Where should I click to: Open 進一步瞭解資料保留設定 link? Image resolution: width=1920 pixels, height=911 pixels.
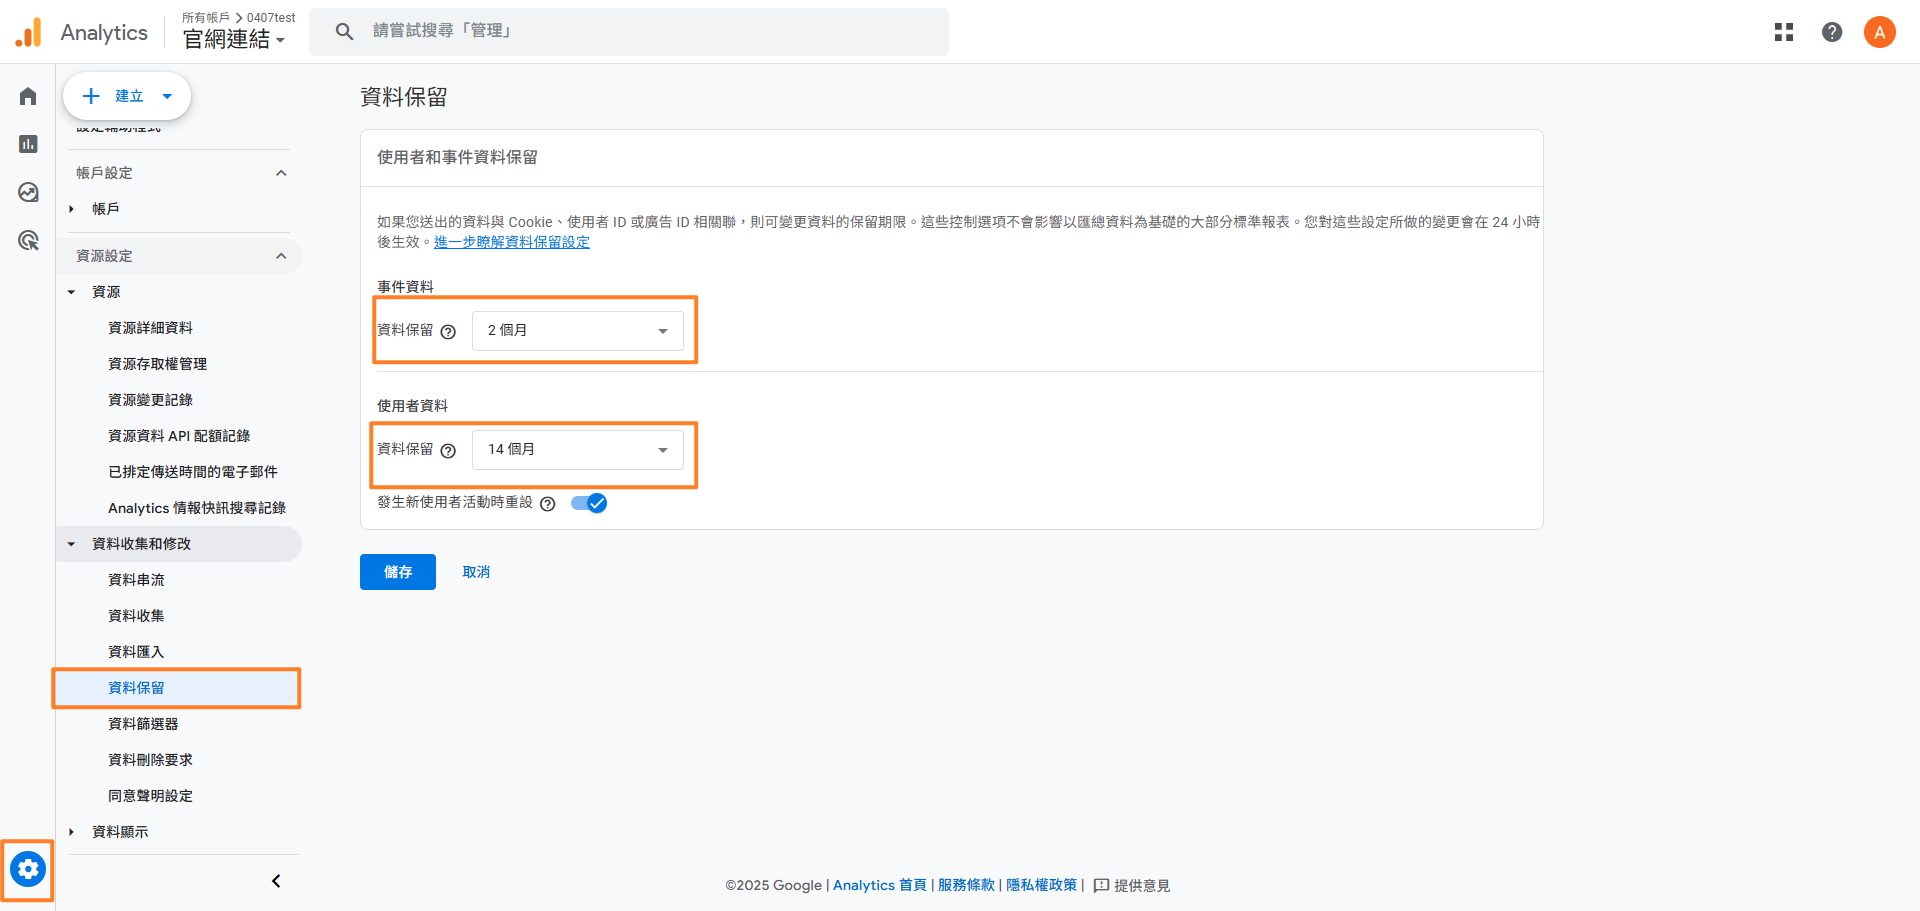click(511, 242)
